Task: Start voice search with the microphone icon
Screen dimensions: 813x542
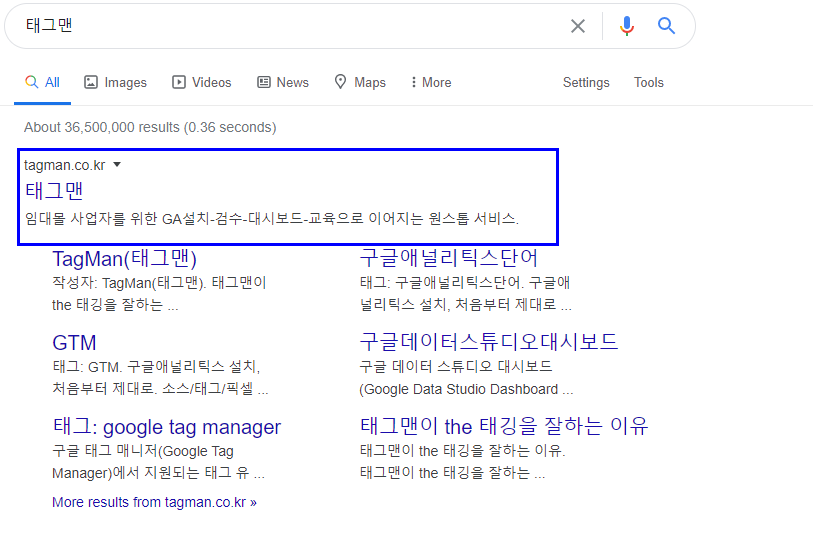Action: [x=626, y=25]
